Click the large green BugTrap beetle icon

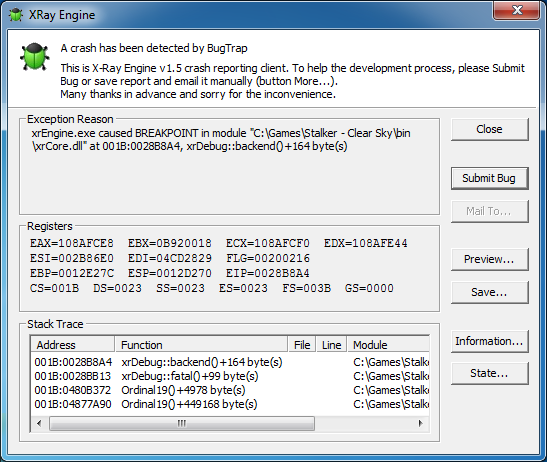click(34, 57)
